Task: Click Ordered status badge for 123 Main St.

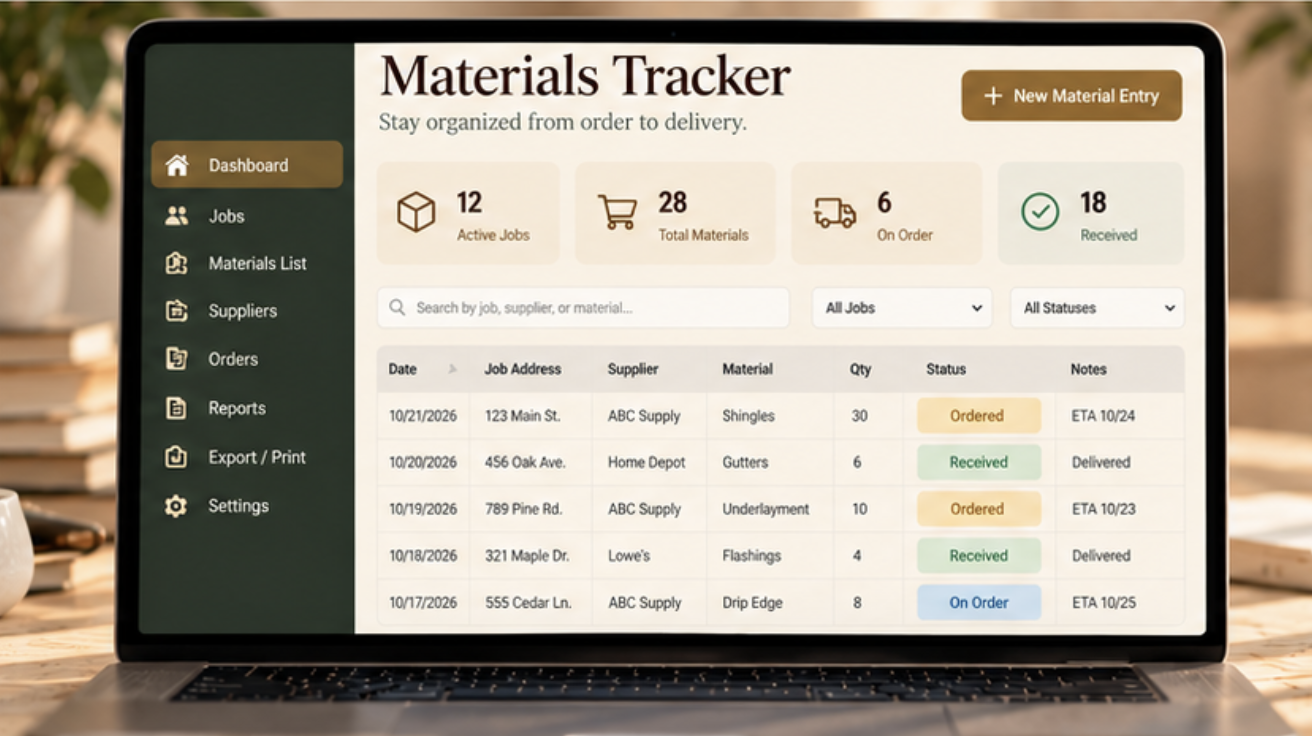Action: pyautogui.click(x=979, y=416)
